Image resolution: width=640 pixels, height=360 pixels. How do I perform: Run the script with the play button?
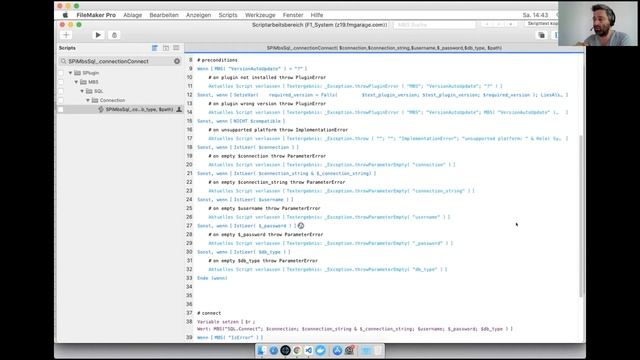click(98, 35)
